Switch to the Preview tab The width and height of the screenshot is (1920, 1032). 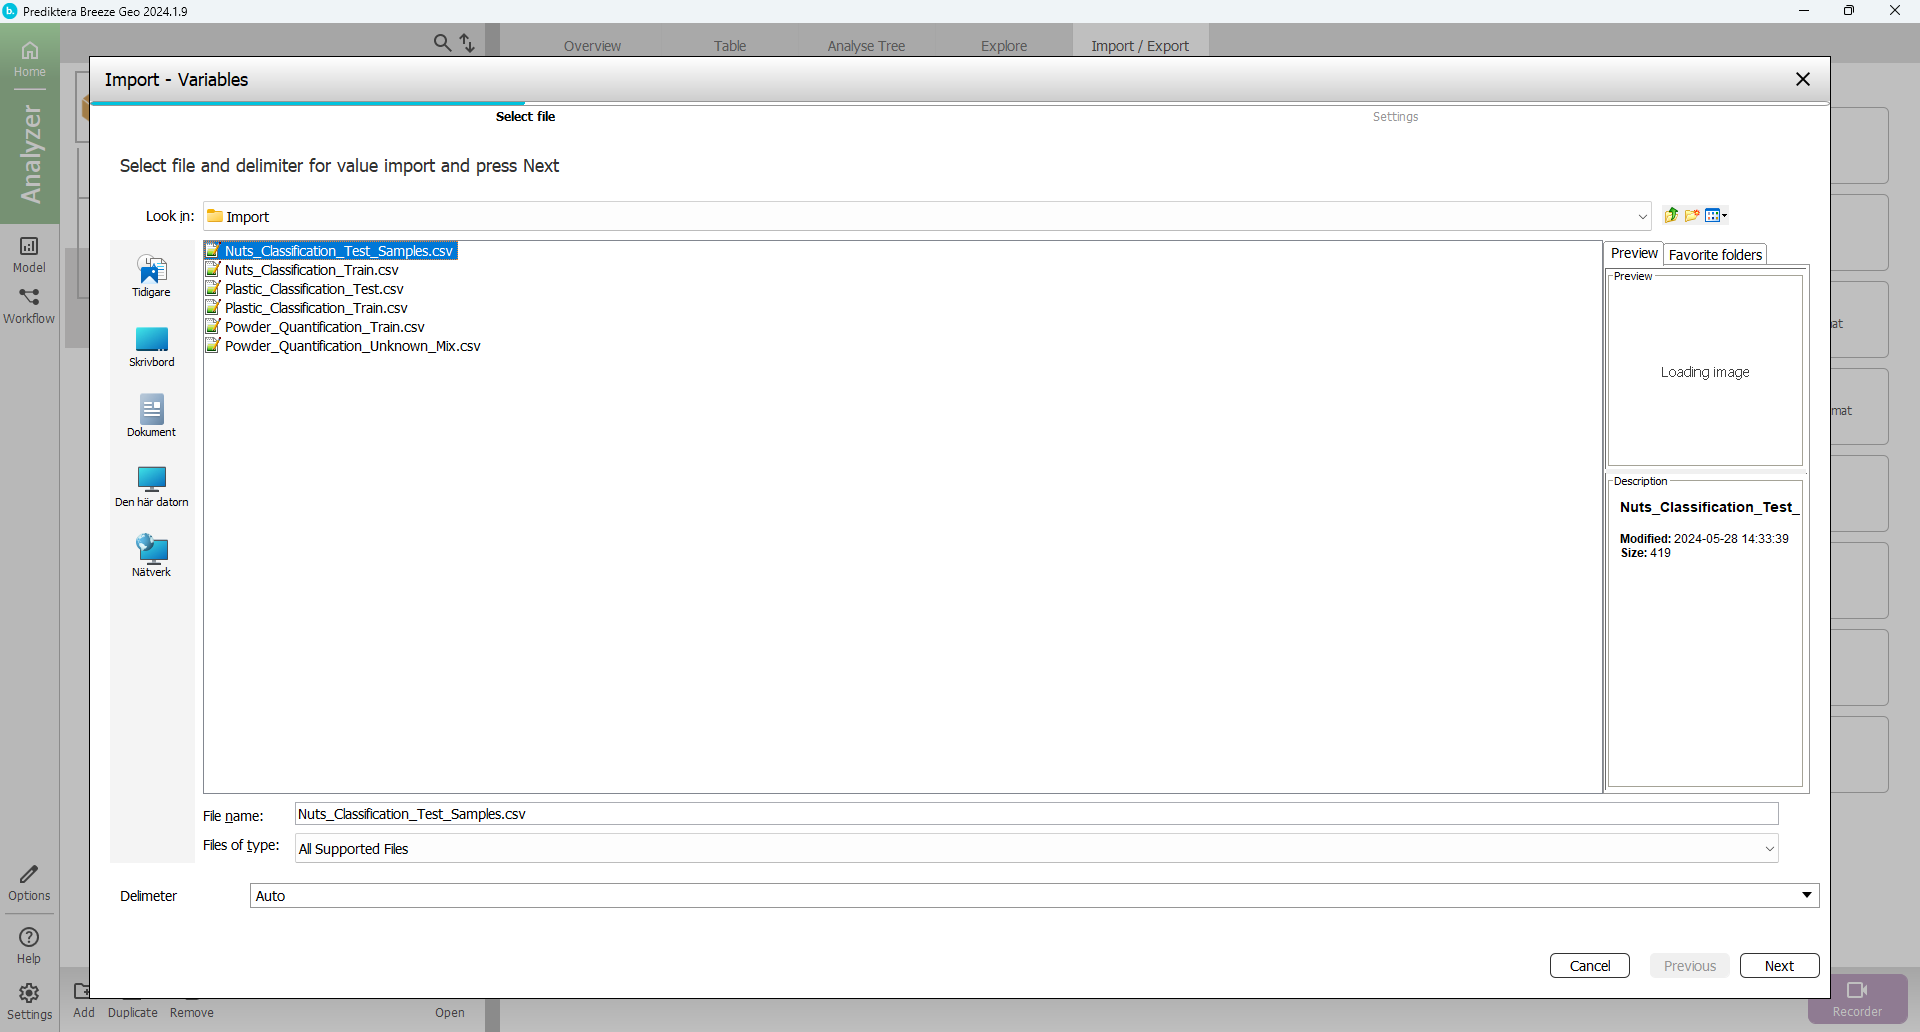pyautogui.click(x=1633, y=254)
